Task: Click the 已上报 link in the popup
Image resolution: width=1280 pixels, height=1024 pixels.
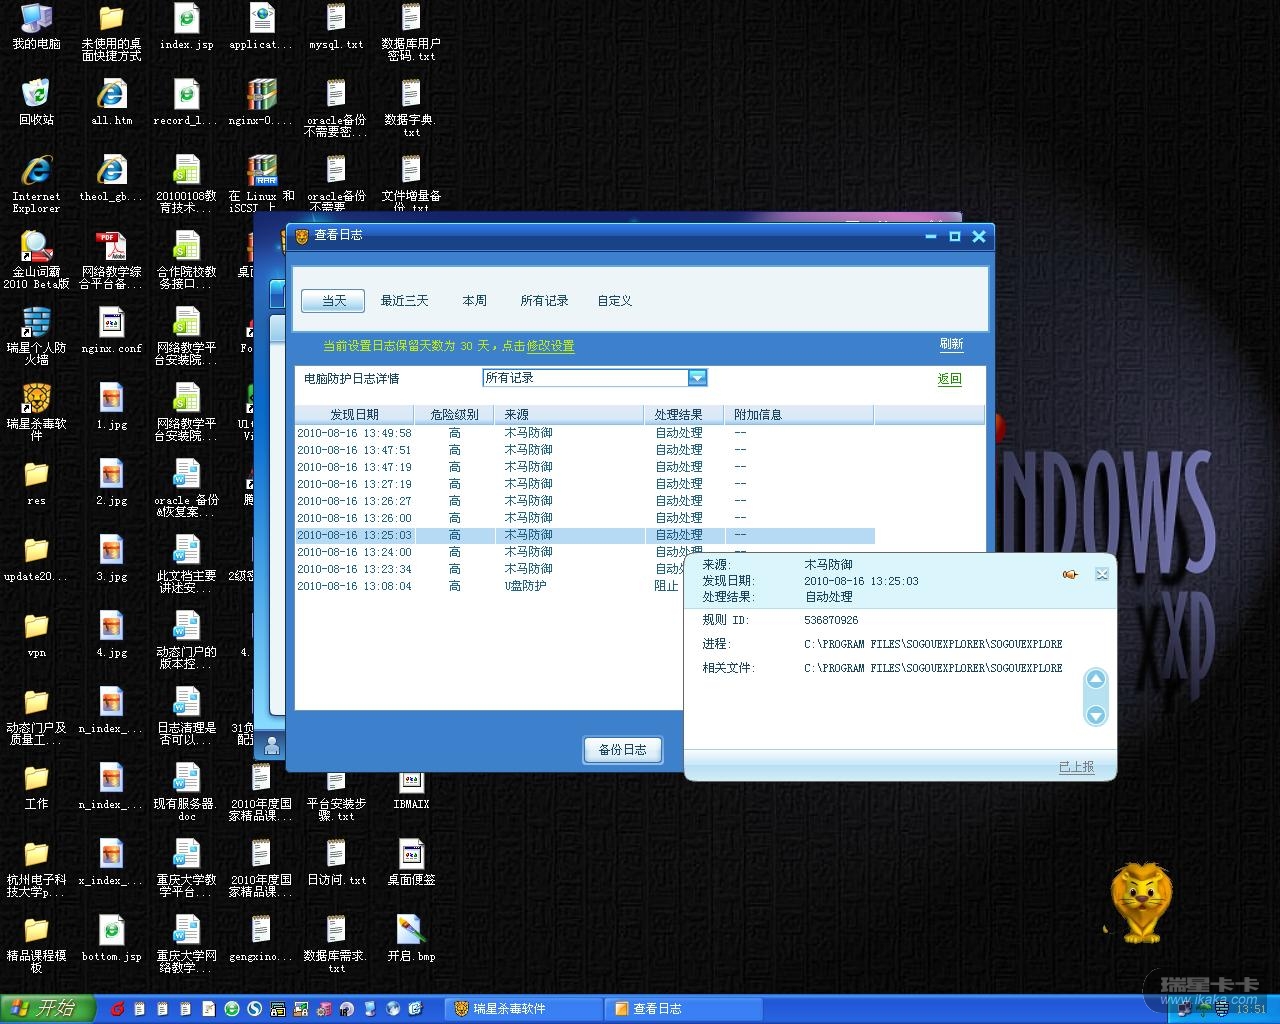Action: coord(1076,767)
